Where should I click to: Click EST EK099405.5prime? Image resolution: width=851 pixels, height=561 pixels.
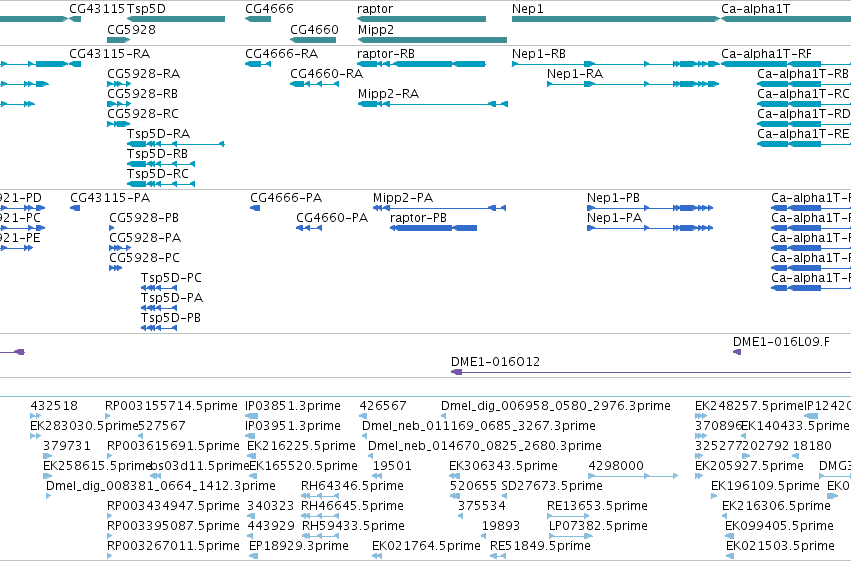point(779,526)
